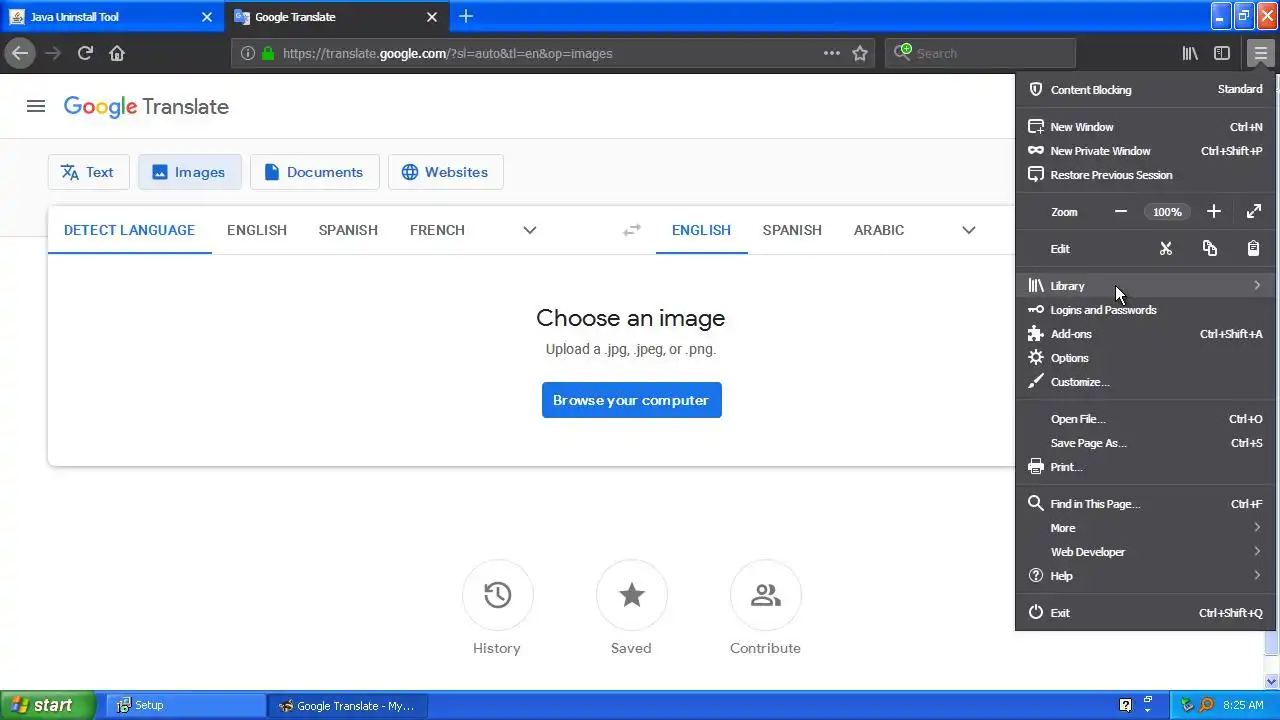1280x720 pixels.
Task: Open Saved translations star
Action: tap(631, 595)
